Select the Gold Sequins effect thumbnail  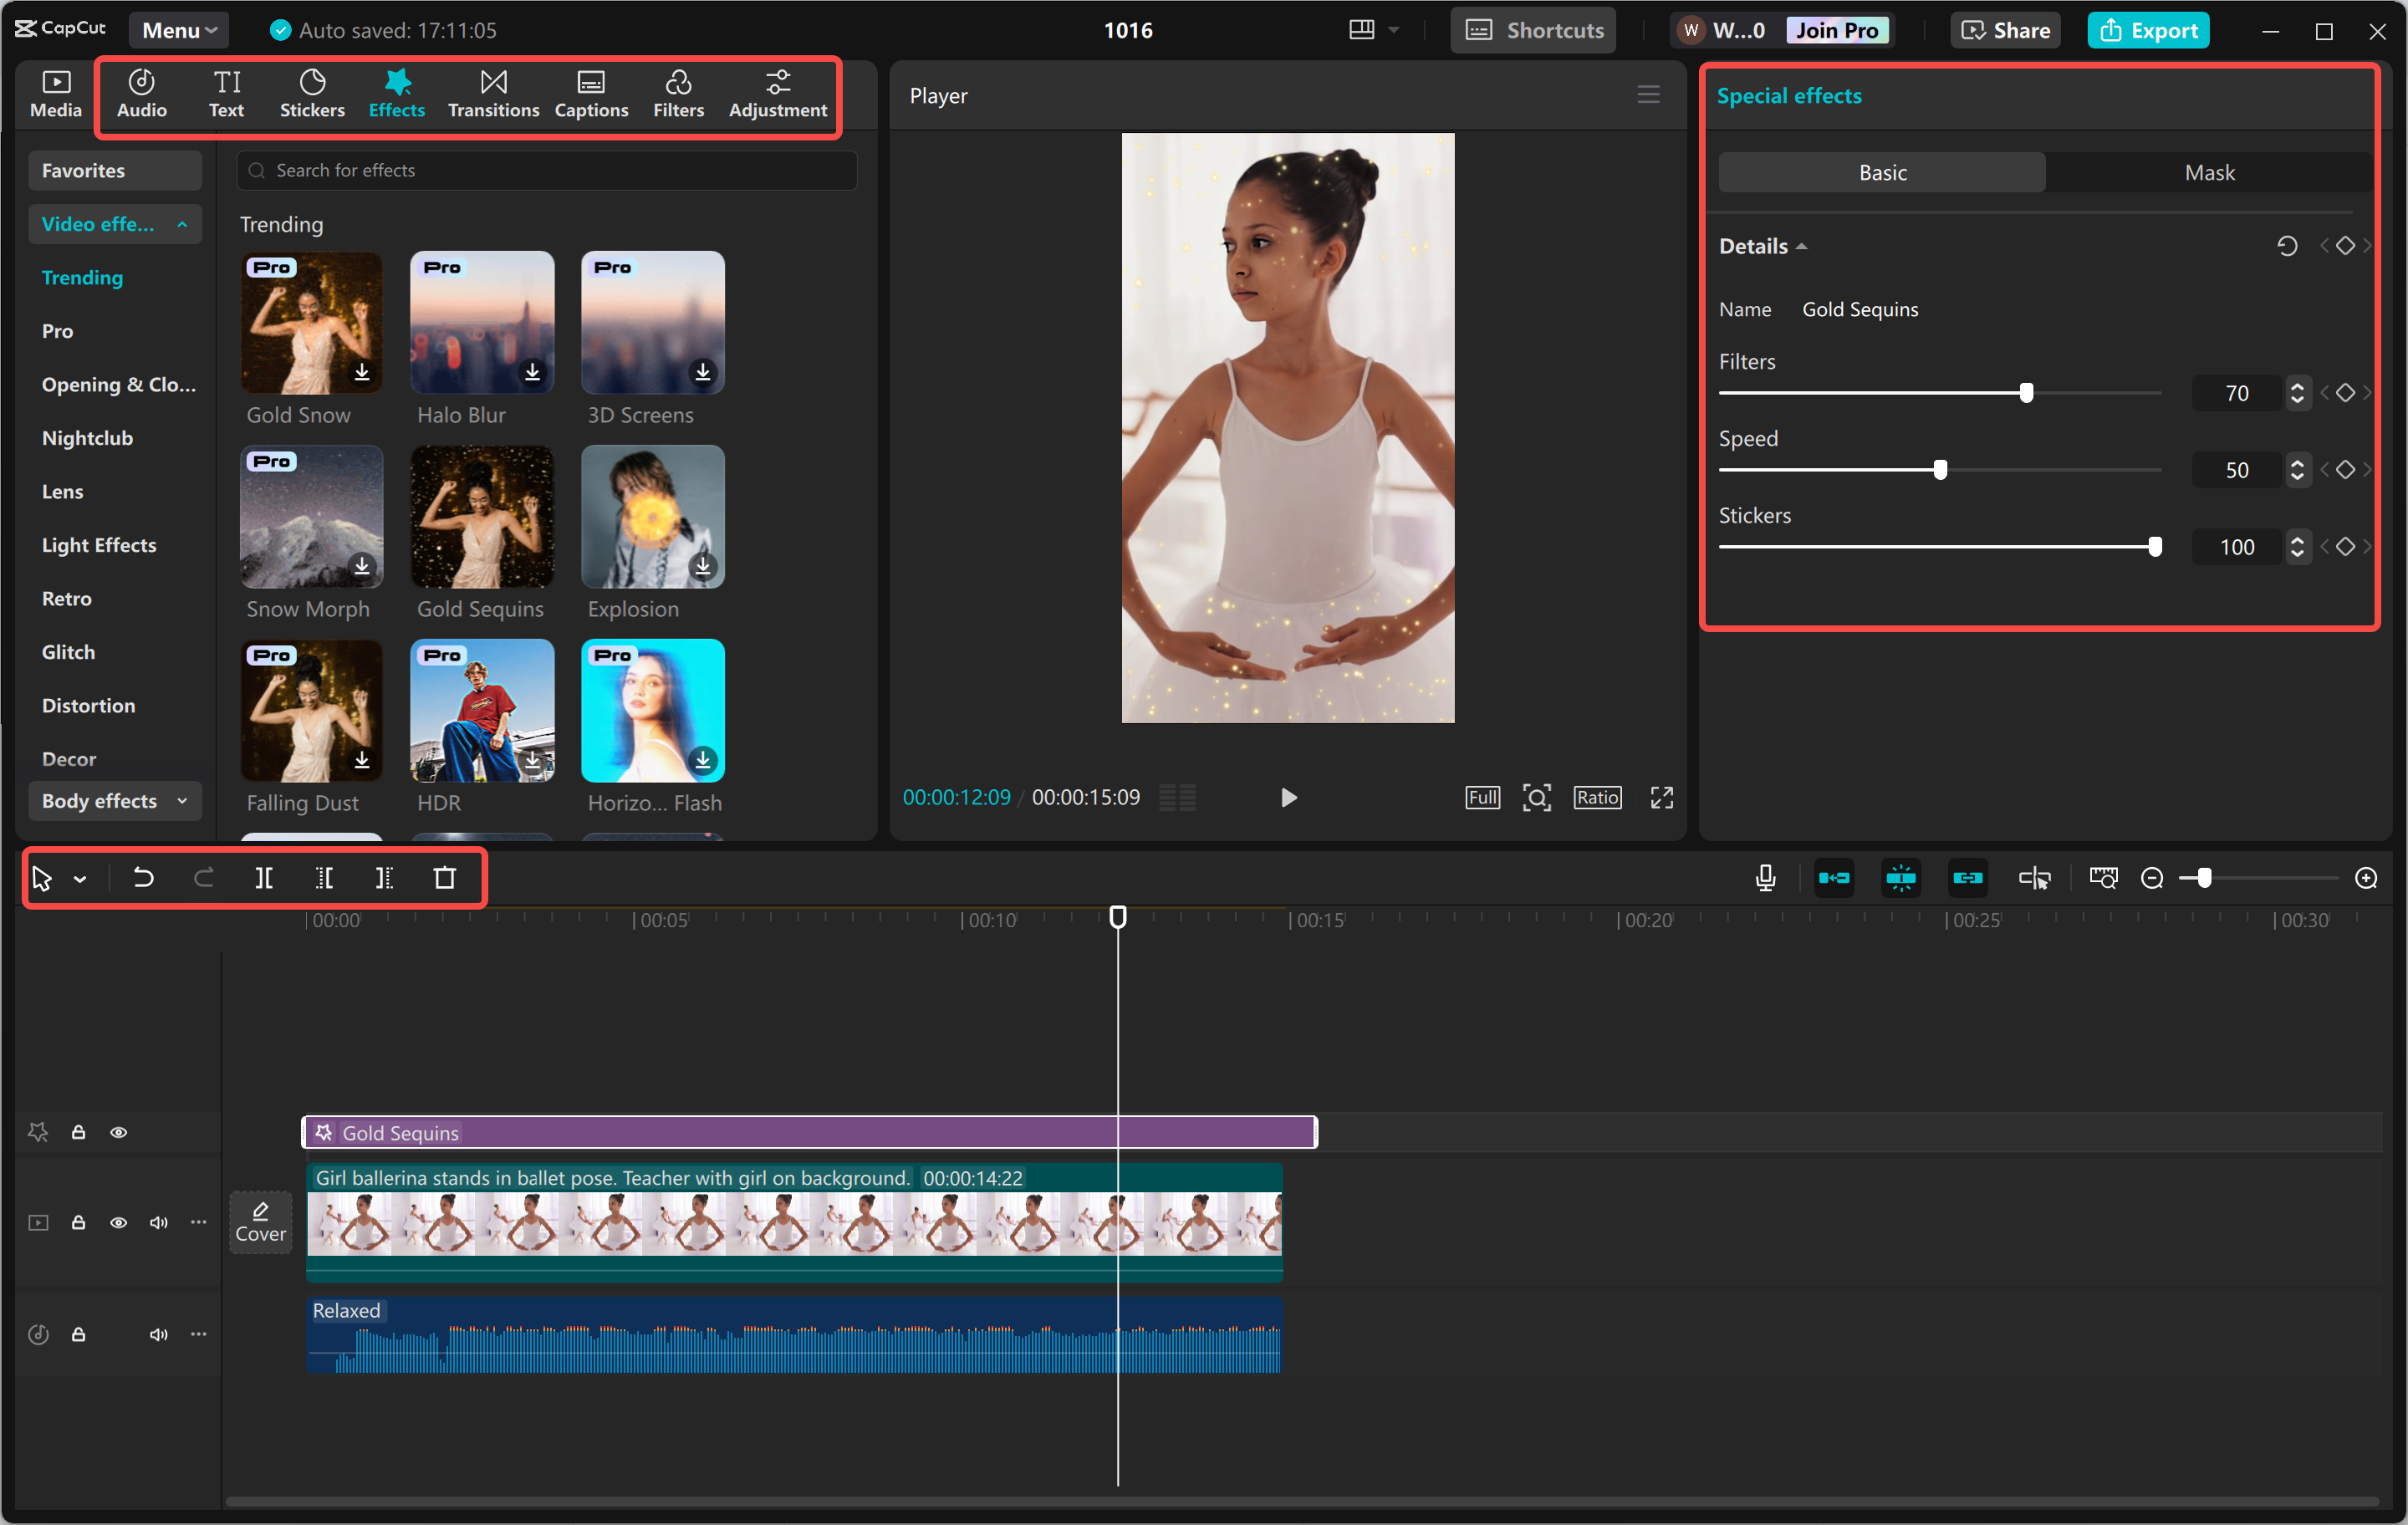tap(482, 517)
